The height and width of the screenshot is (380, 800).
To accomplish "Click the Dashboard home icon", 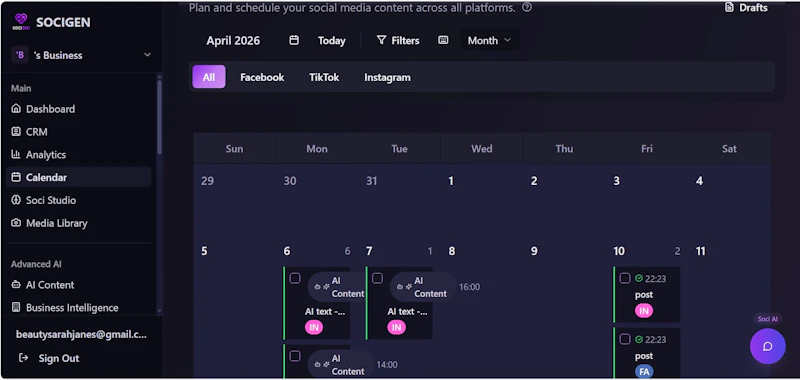I will tap(16, 109).
